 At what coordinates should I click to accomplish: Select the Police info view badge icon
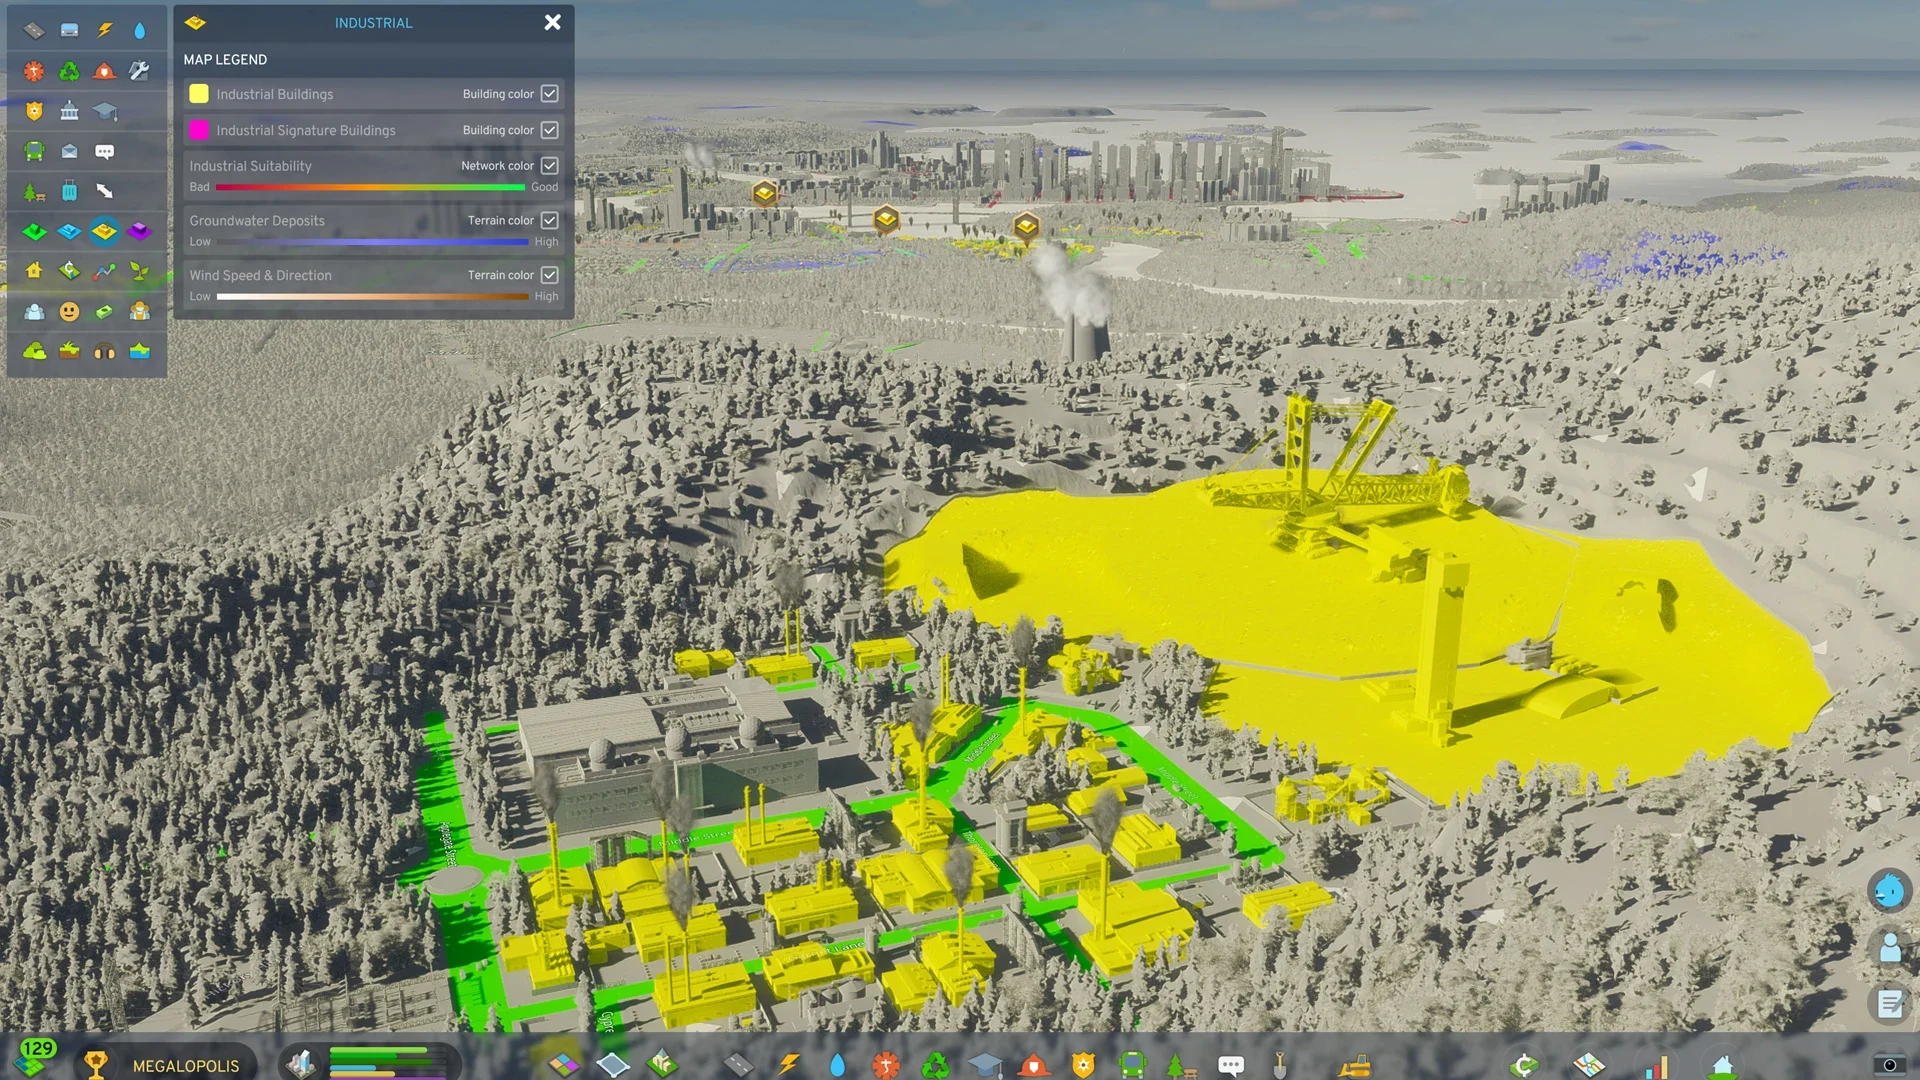[x=34, y=112]
